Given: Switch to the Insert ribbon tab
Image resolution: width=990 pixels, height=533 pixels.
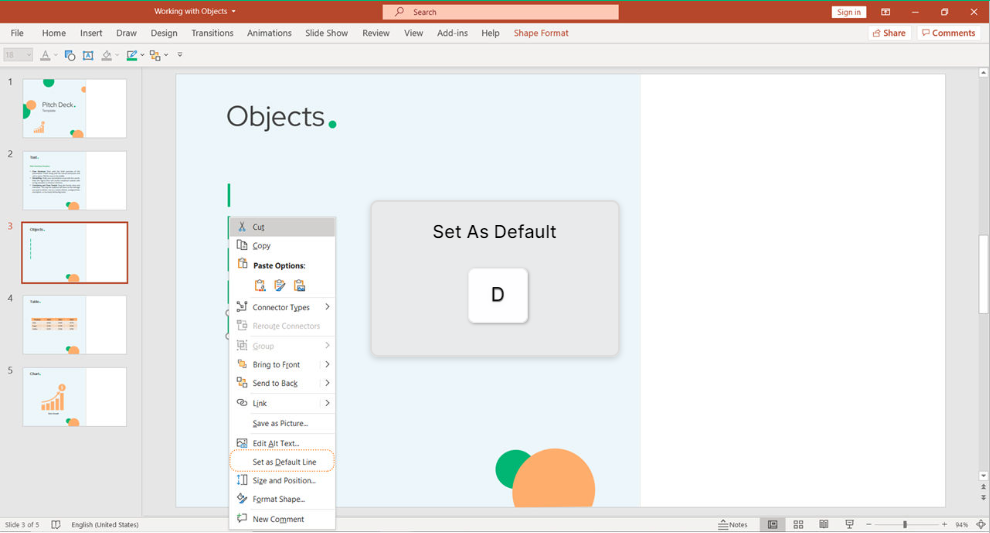Looking at the screenshot, I should [x=91, y=33].
